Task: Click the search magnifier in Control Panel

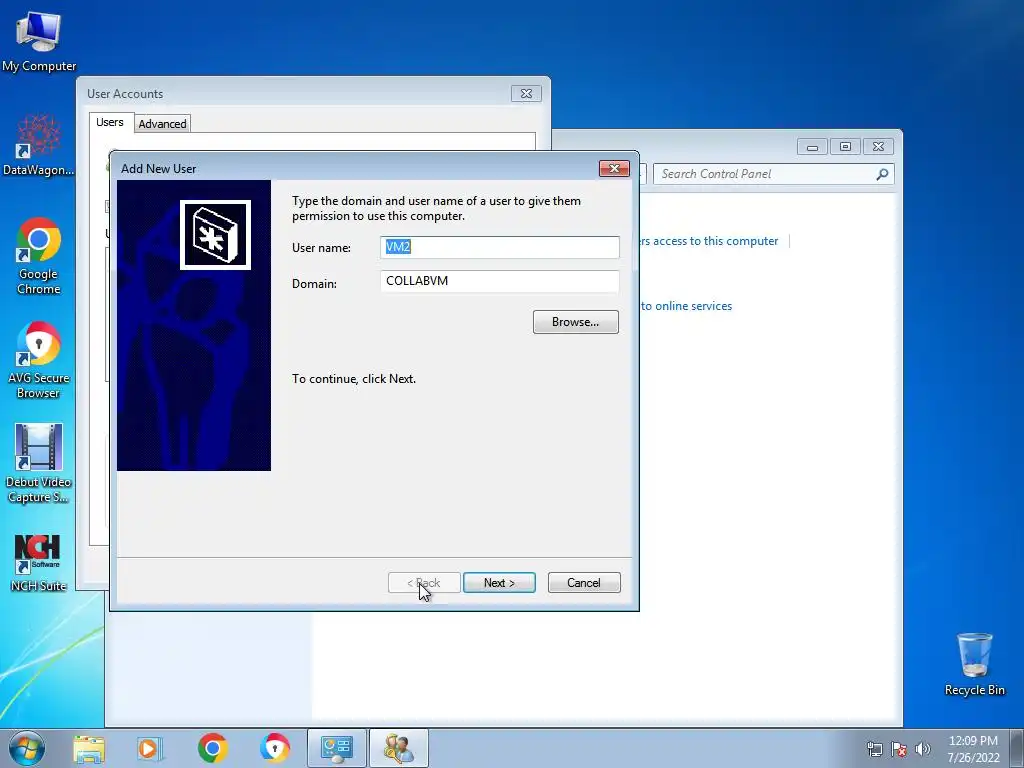Action: point(882,174)
